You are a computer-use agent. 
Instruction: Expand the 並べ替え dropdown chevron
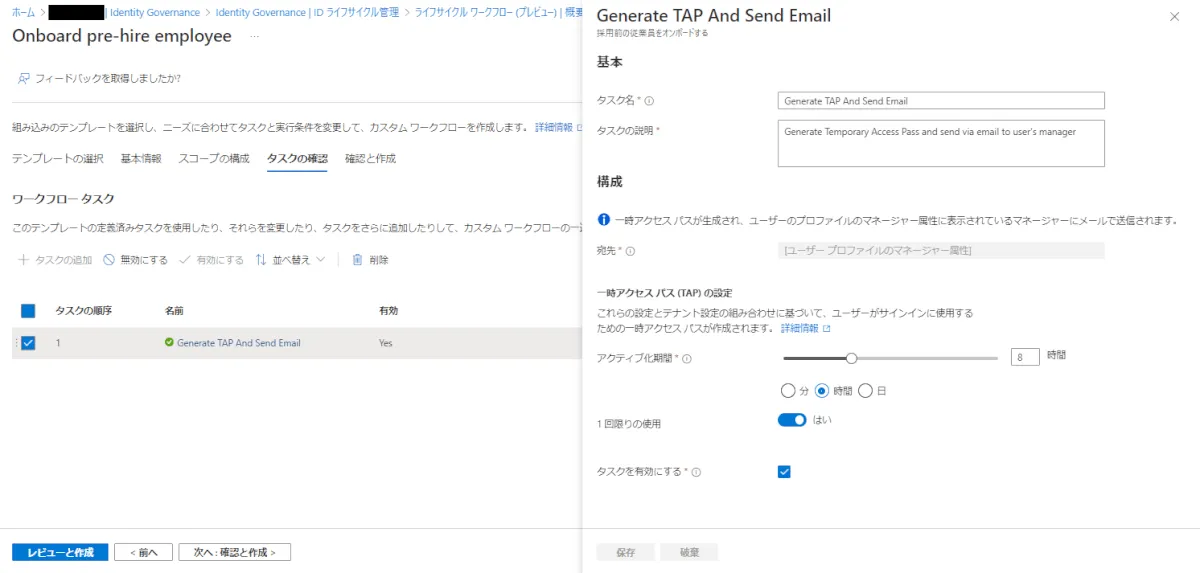[x=321, y=260]
